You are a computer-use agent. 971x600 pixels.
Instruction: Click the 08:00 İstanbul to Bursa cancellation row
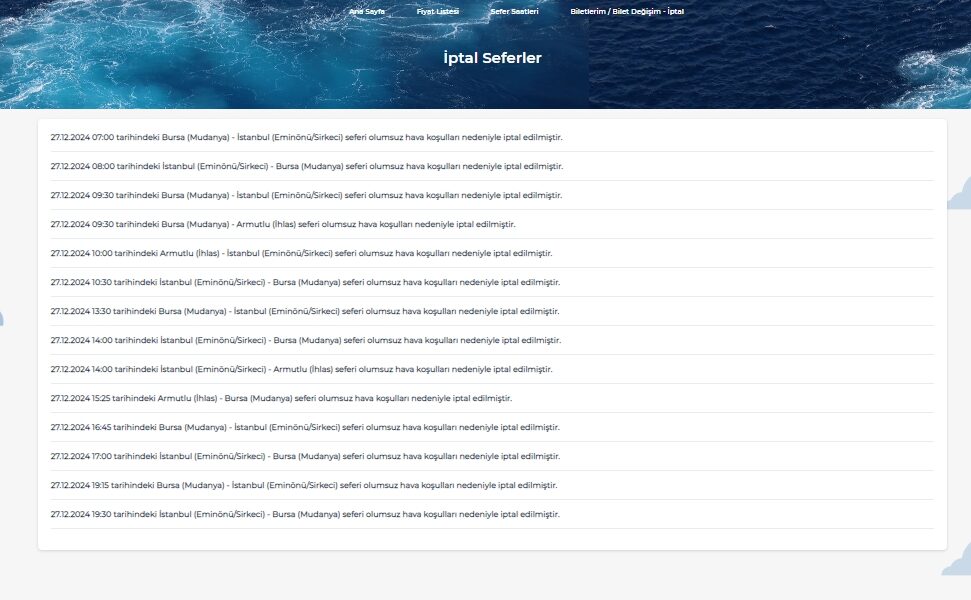coord(306,166)
